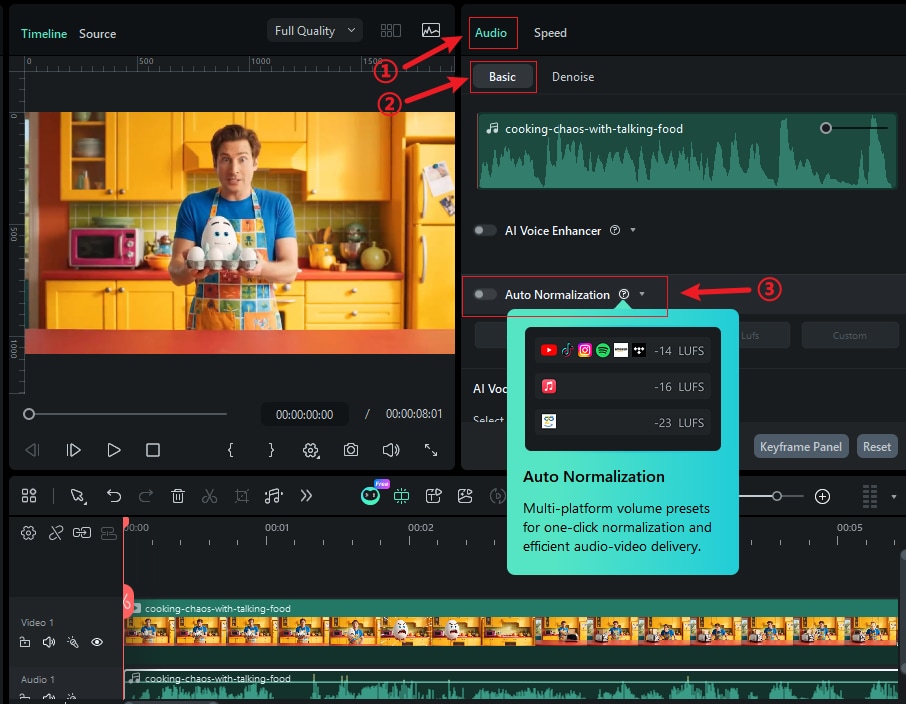Turn on Auto Normalization toggle
The height and width of the screenshot is (704, 906).
tap(484, 294)
